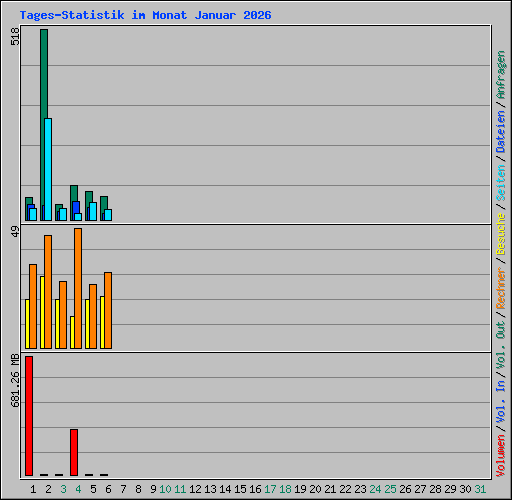Click day number 14 on the axis

coord(225,489)
